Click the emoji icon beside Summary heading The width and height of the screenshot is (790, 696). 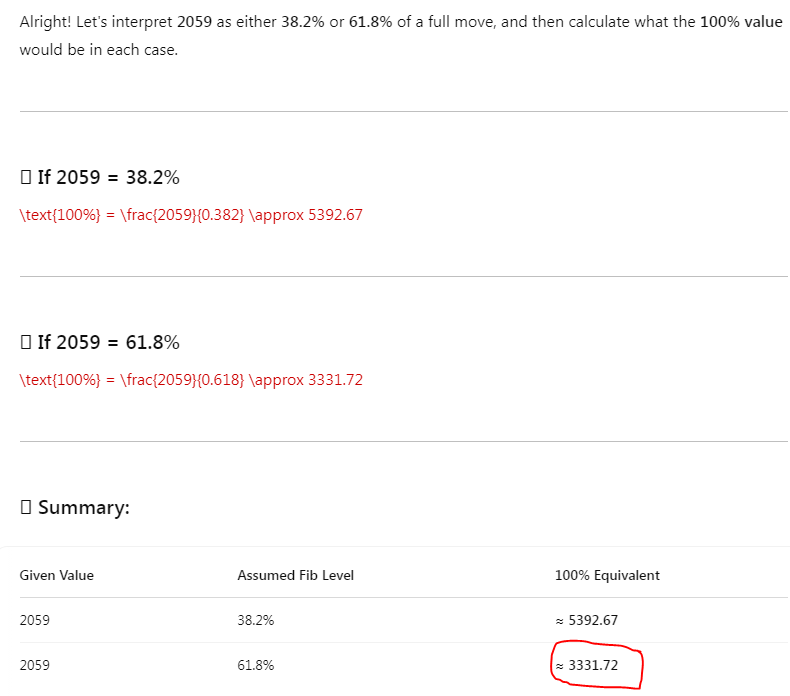click(26, 508)
